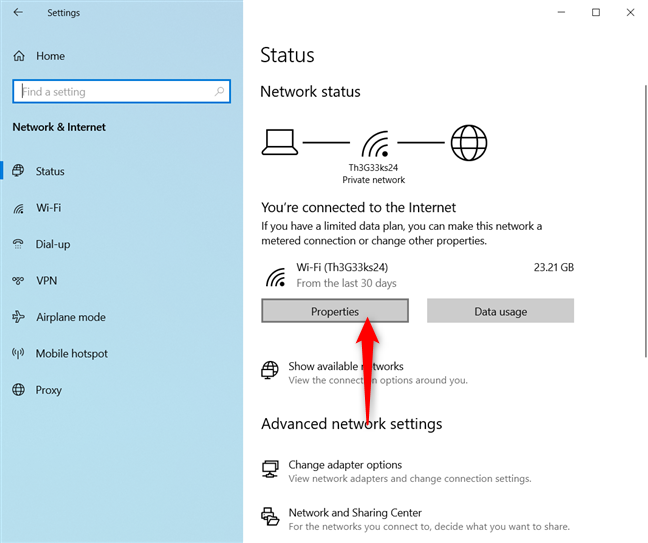Click the Airplane mode plane icon

(18, 317)
